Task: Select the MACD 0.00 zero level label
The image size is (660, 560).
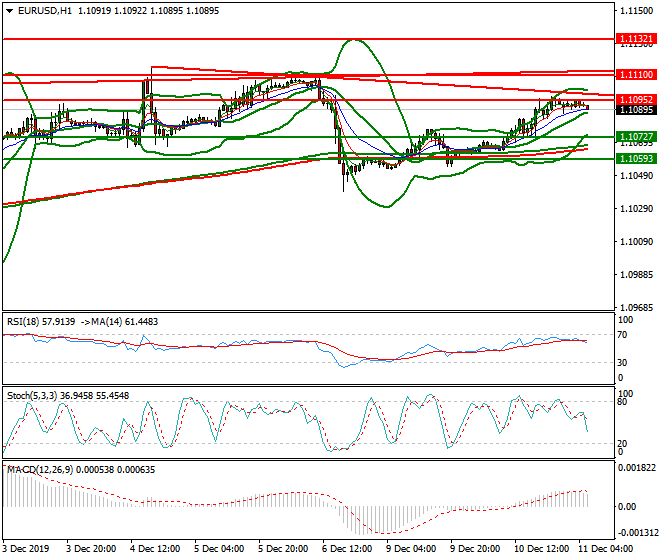Action: pyautogui.click(x=627, y=507)
